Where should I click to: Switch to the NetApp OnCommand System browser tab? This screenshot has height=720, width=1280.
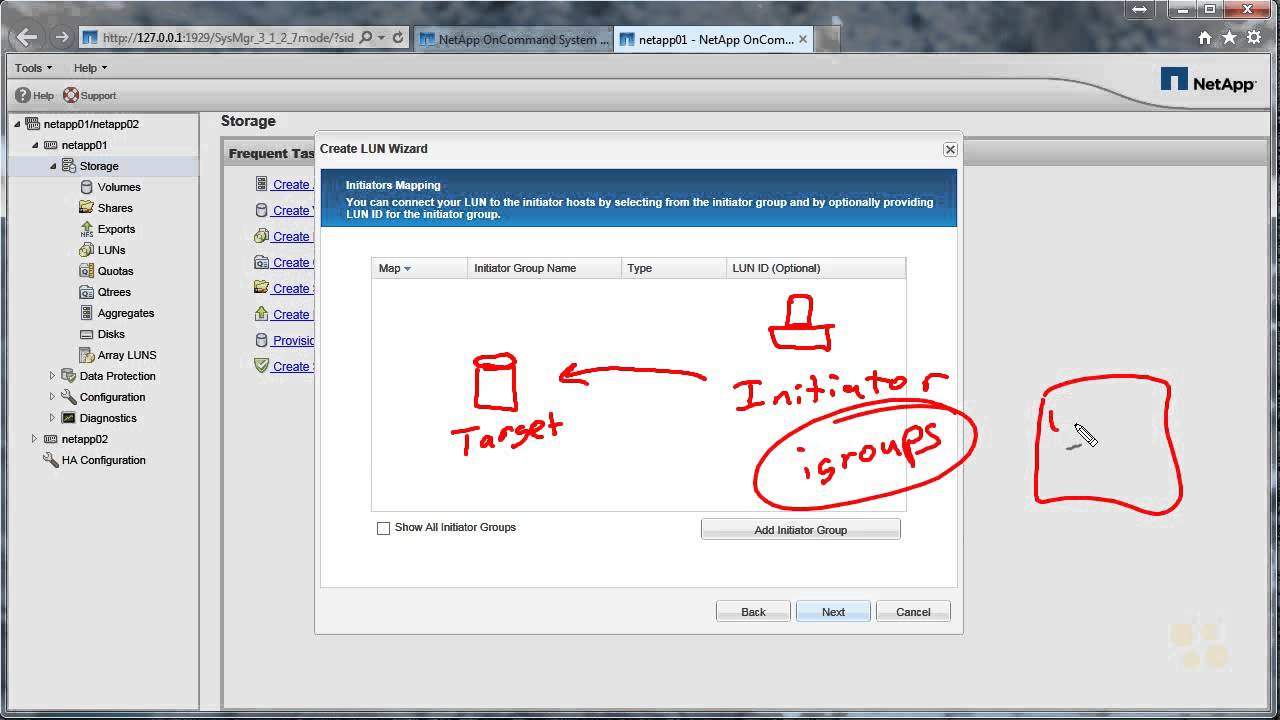coord(513,39)
